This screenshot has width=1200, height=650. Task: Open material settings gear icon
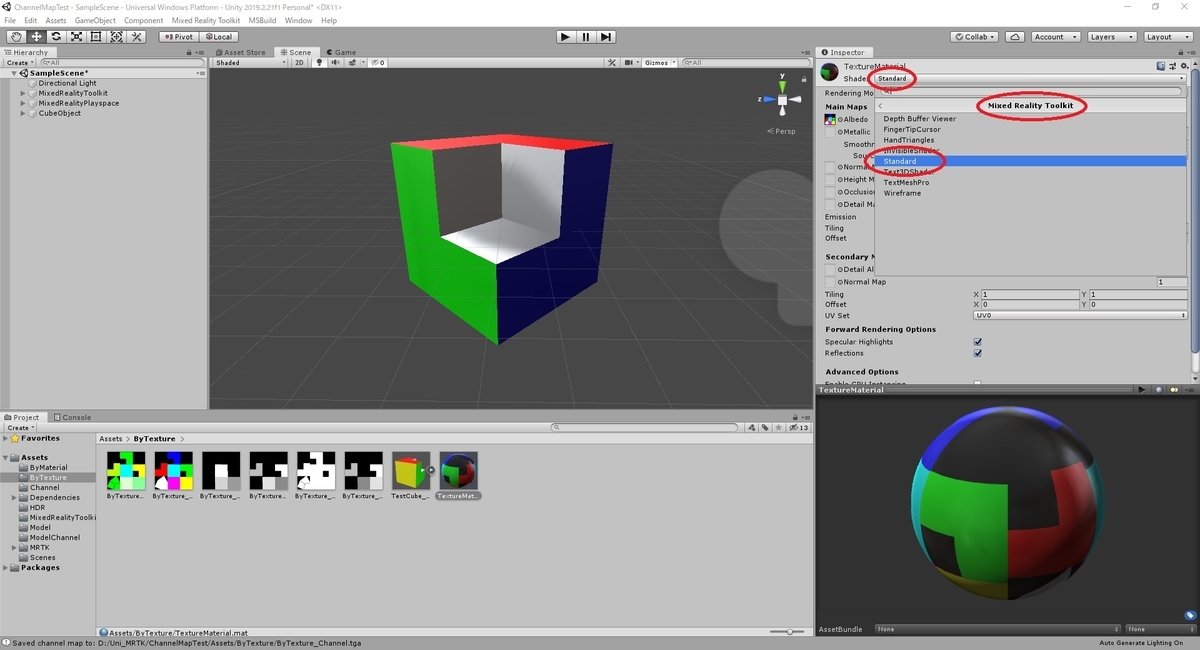[1183, 66]
